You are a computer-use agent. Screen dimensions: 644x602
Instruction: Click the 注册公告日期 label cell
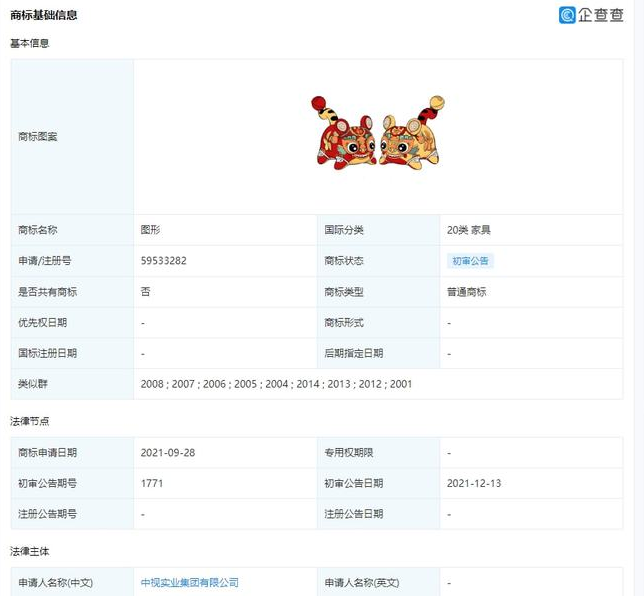click(x=379, y=514)
